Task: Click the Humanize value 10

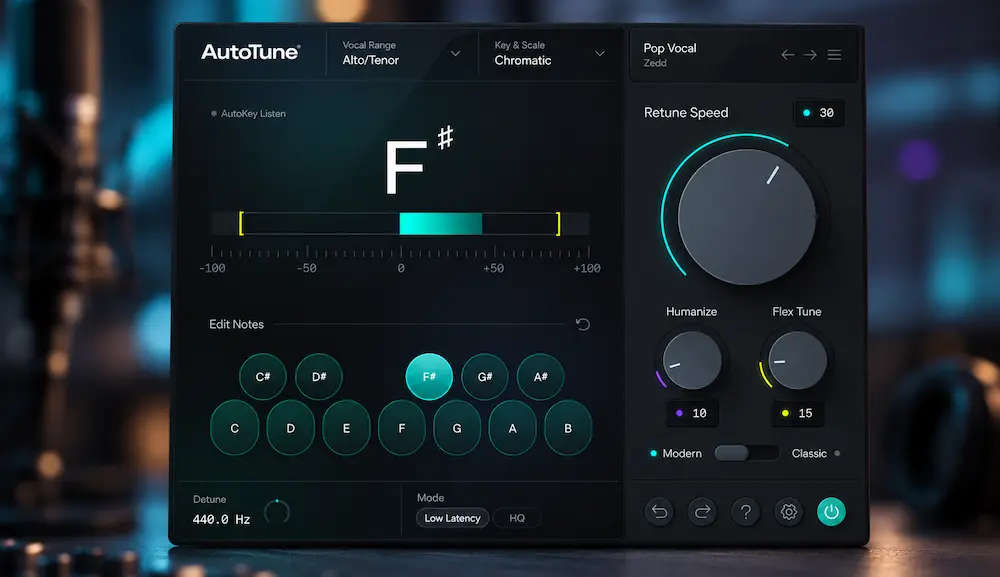Action: point(692,413)
